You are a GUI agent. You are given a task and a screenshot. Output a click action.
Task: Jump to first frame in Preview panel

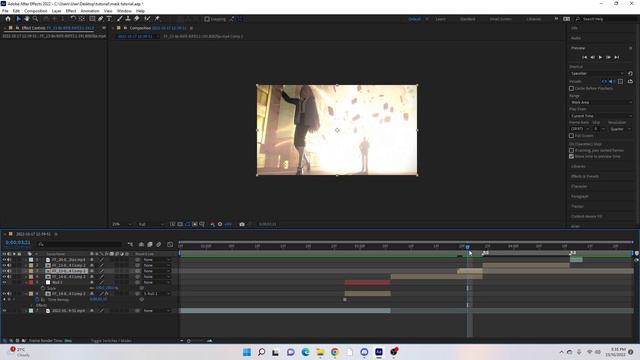coord(584,57)
